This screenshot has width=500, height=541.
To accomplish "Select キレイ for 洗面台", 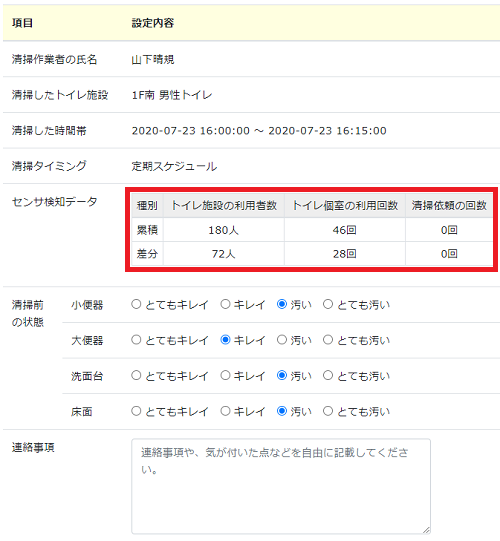I will point(225,375).
